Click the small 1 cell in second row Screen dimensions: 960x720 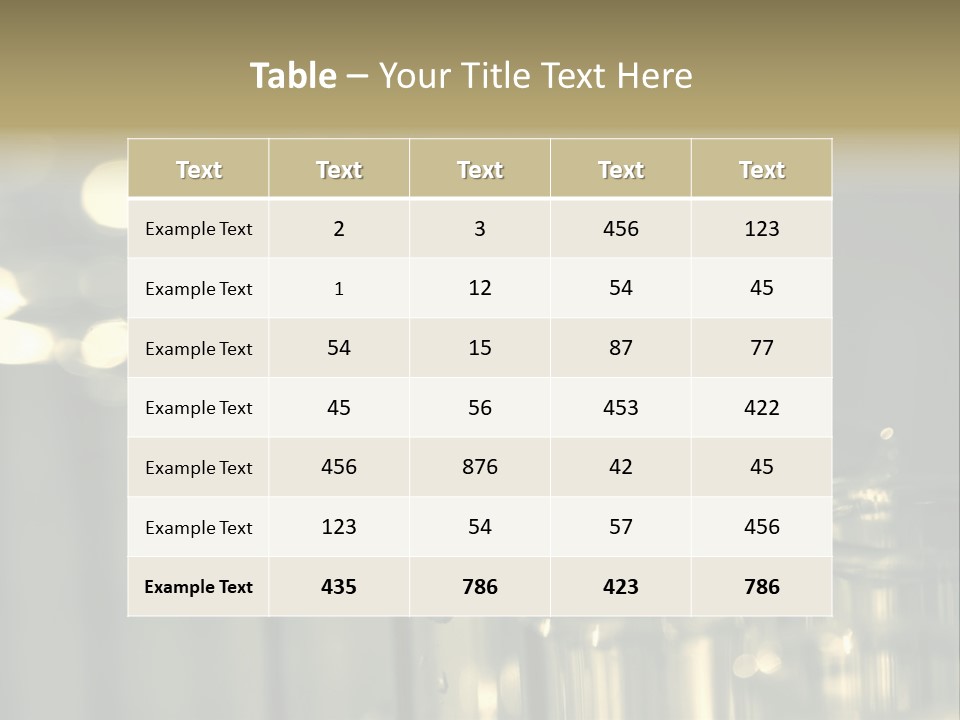coord(339,289)
